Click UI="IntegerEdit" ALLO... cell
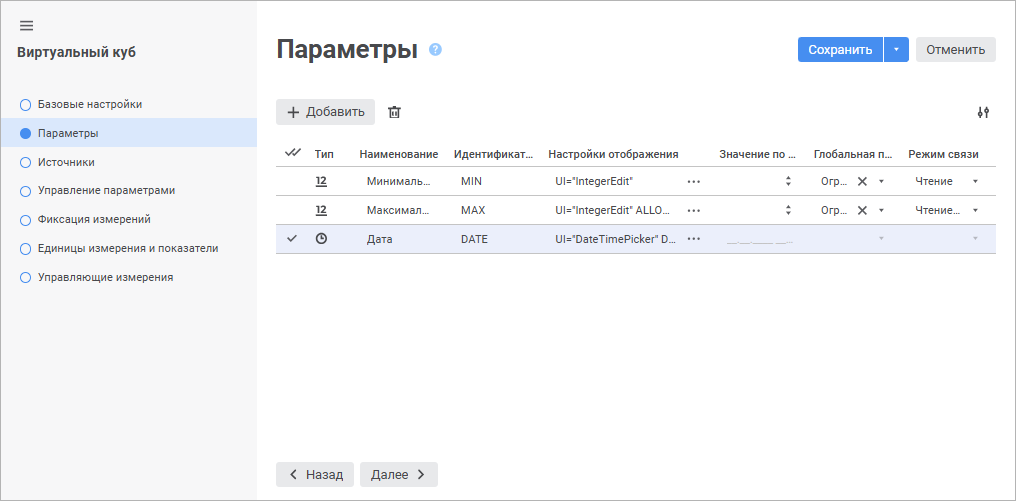Viewport: 1016px width, 501px height. coord(612,210)
